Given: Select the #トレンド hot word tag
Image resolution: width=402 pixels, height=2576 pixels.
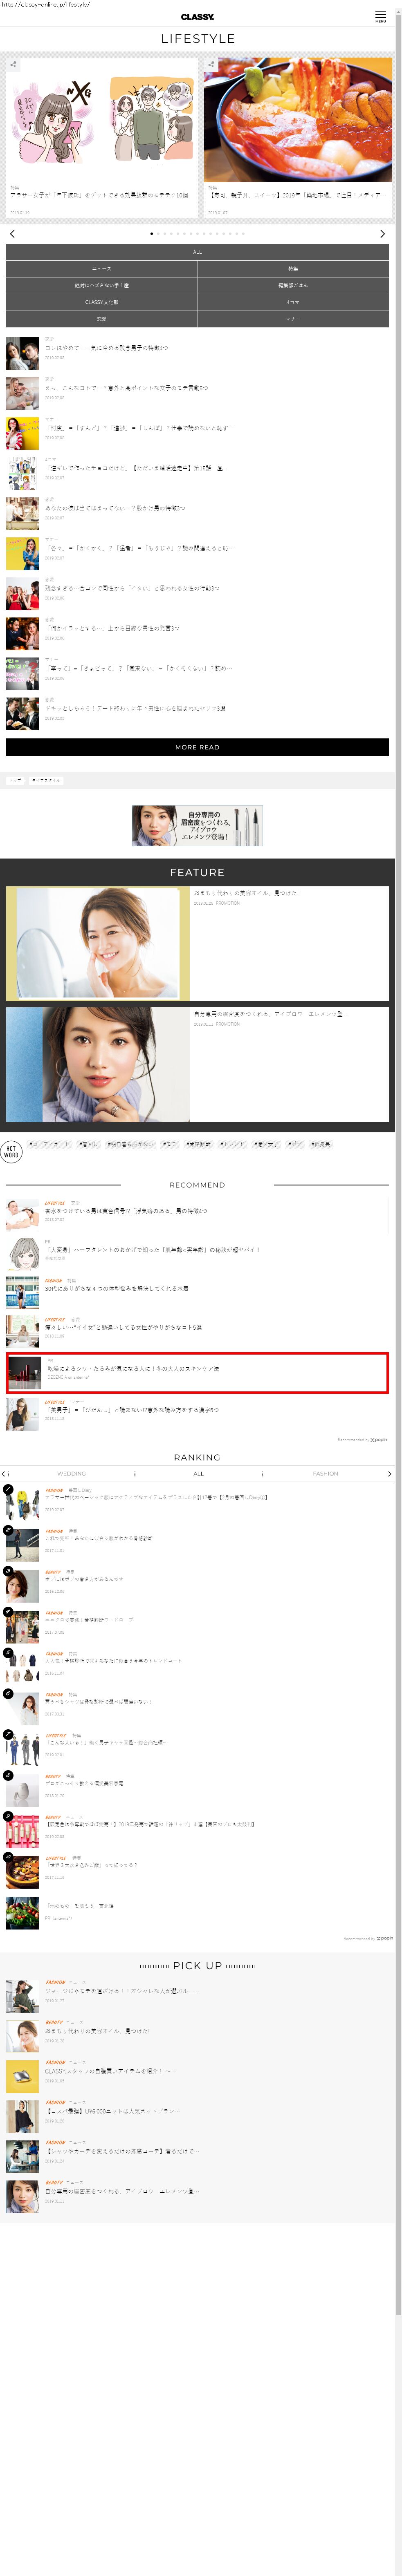Looking at the screenshot, I should click(x=232, y=1144).
